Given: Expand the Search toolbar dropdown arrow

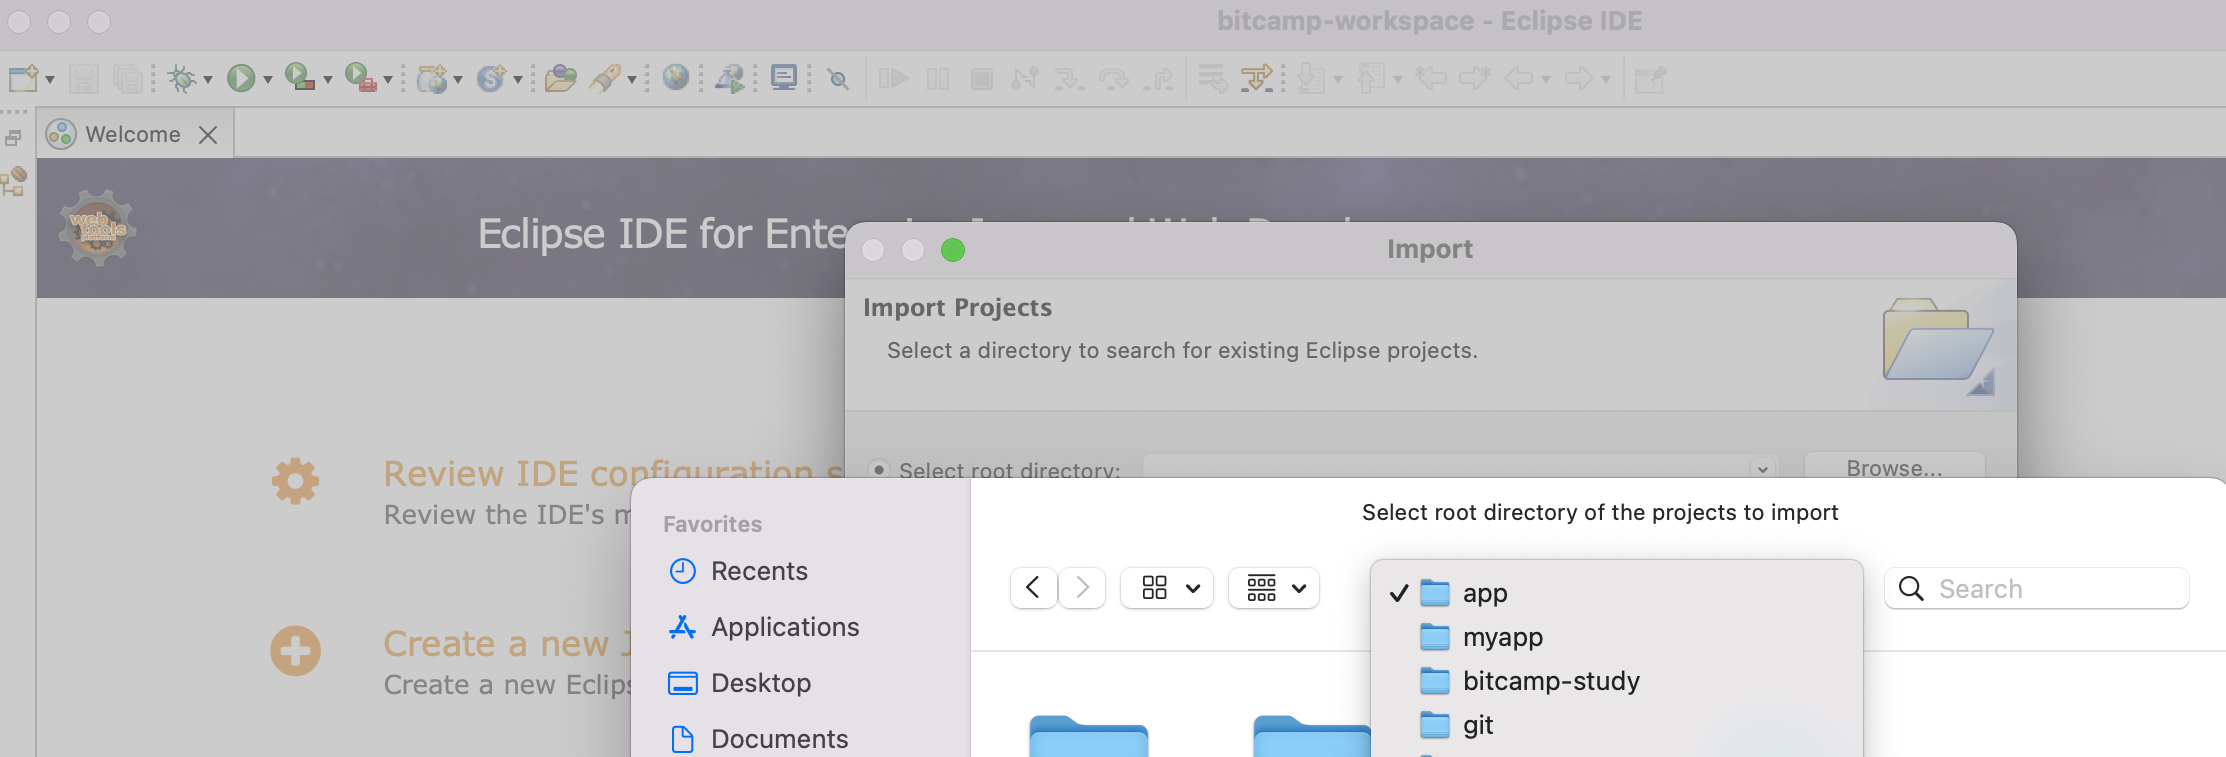Looking at the screenshot, I should coord(632,79).
